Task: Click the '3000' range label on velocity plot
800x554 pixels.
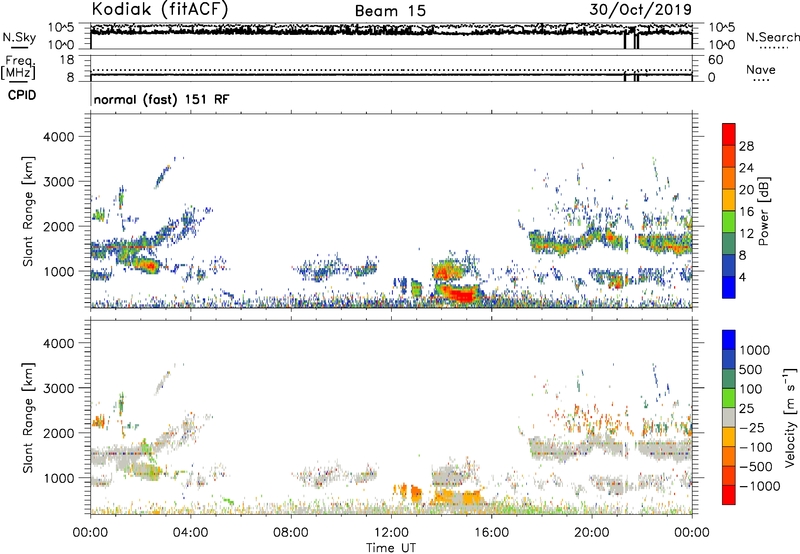Action: 59,388
